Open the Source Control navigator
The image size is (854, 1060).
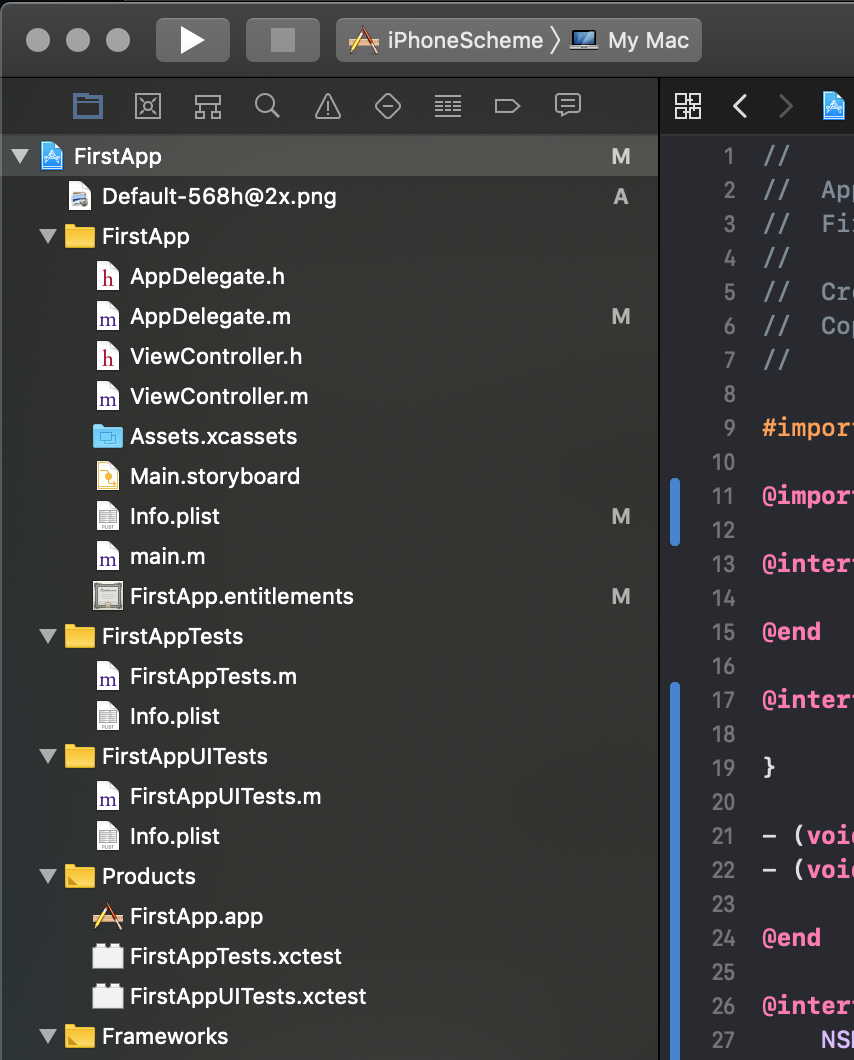148,105
